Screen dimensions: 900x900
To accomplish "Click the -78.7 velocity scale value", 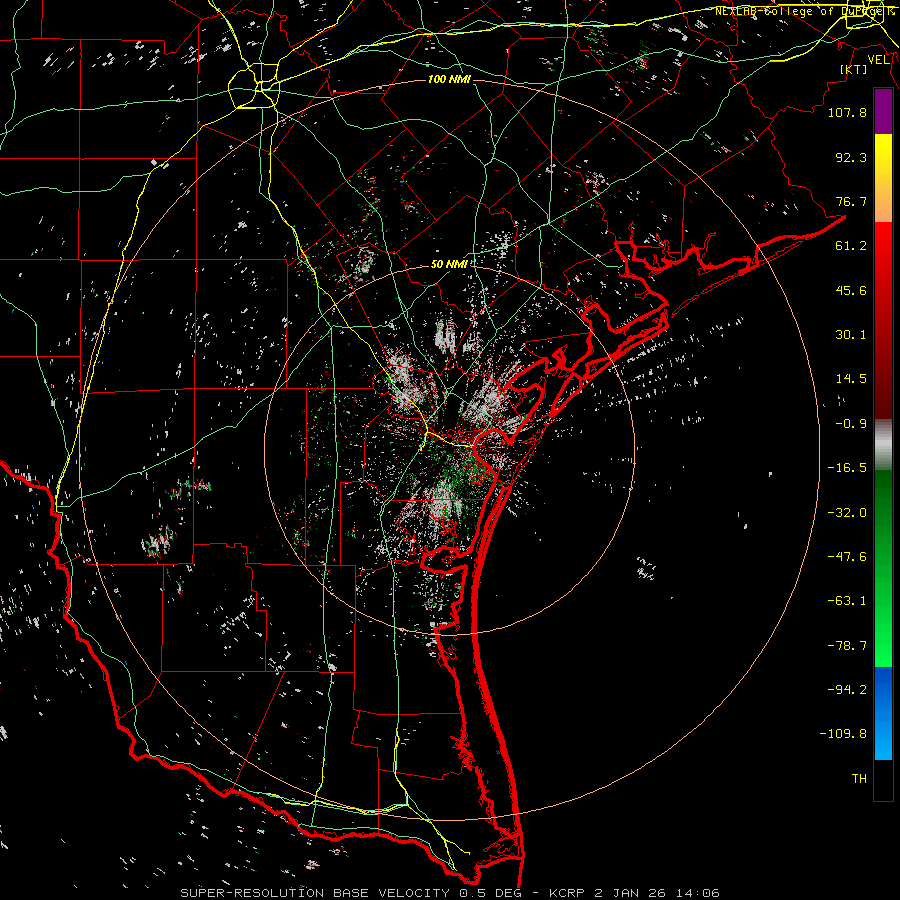I will click(x=847, y=646).
